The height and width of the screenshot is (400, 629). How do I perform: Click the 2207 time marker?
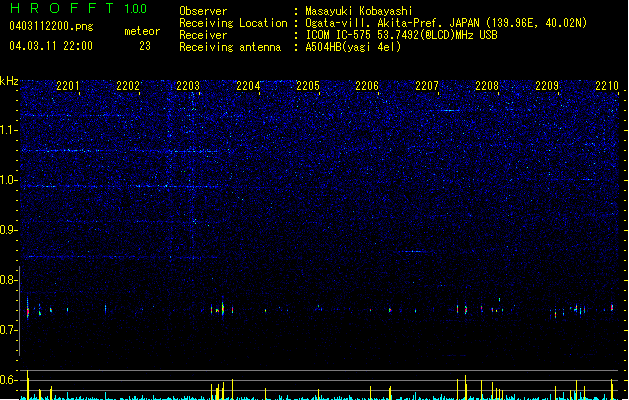click(427, 86)
